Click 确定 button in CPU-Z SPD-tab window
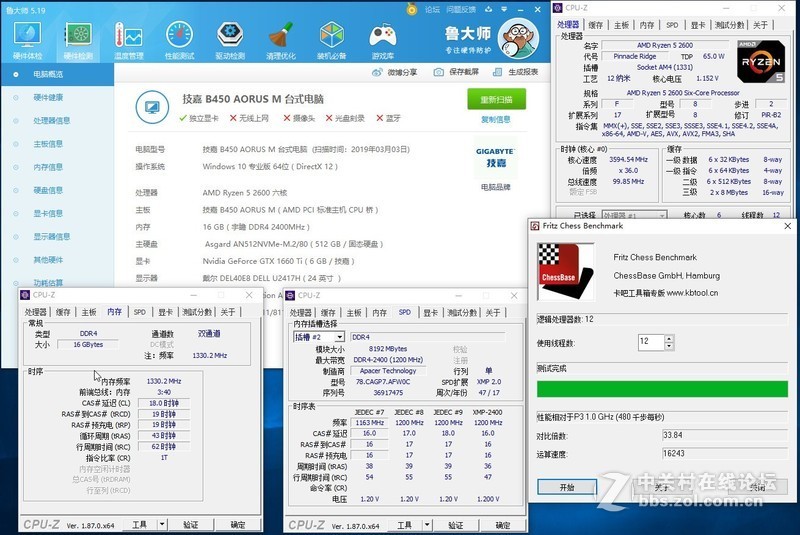The height and width of the screenshot is (535, 800). pyautogui.click(x=503, y=525)
